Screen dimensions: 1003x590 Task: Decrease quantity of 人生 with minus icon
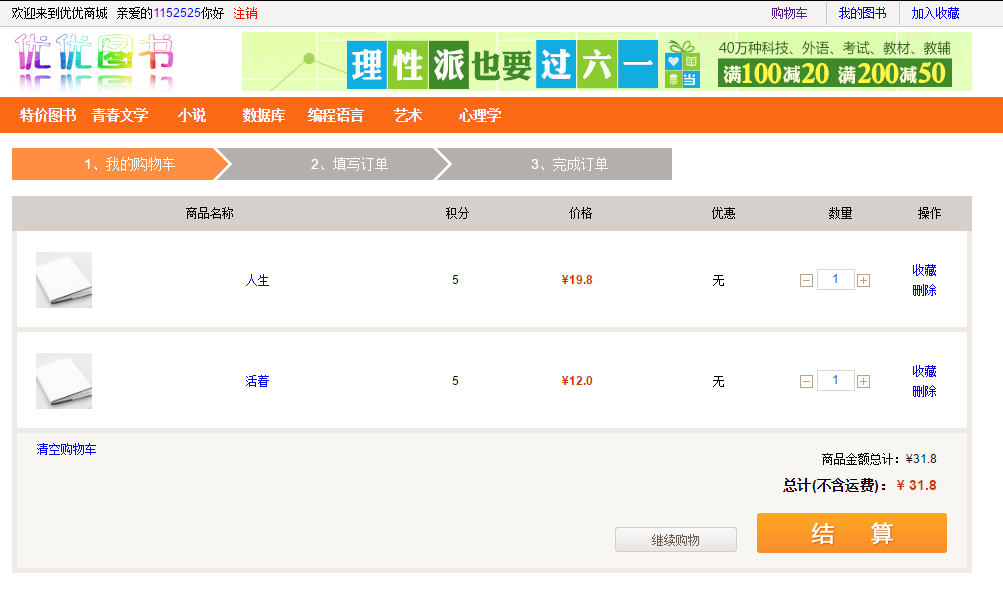806,280
